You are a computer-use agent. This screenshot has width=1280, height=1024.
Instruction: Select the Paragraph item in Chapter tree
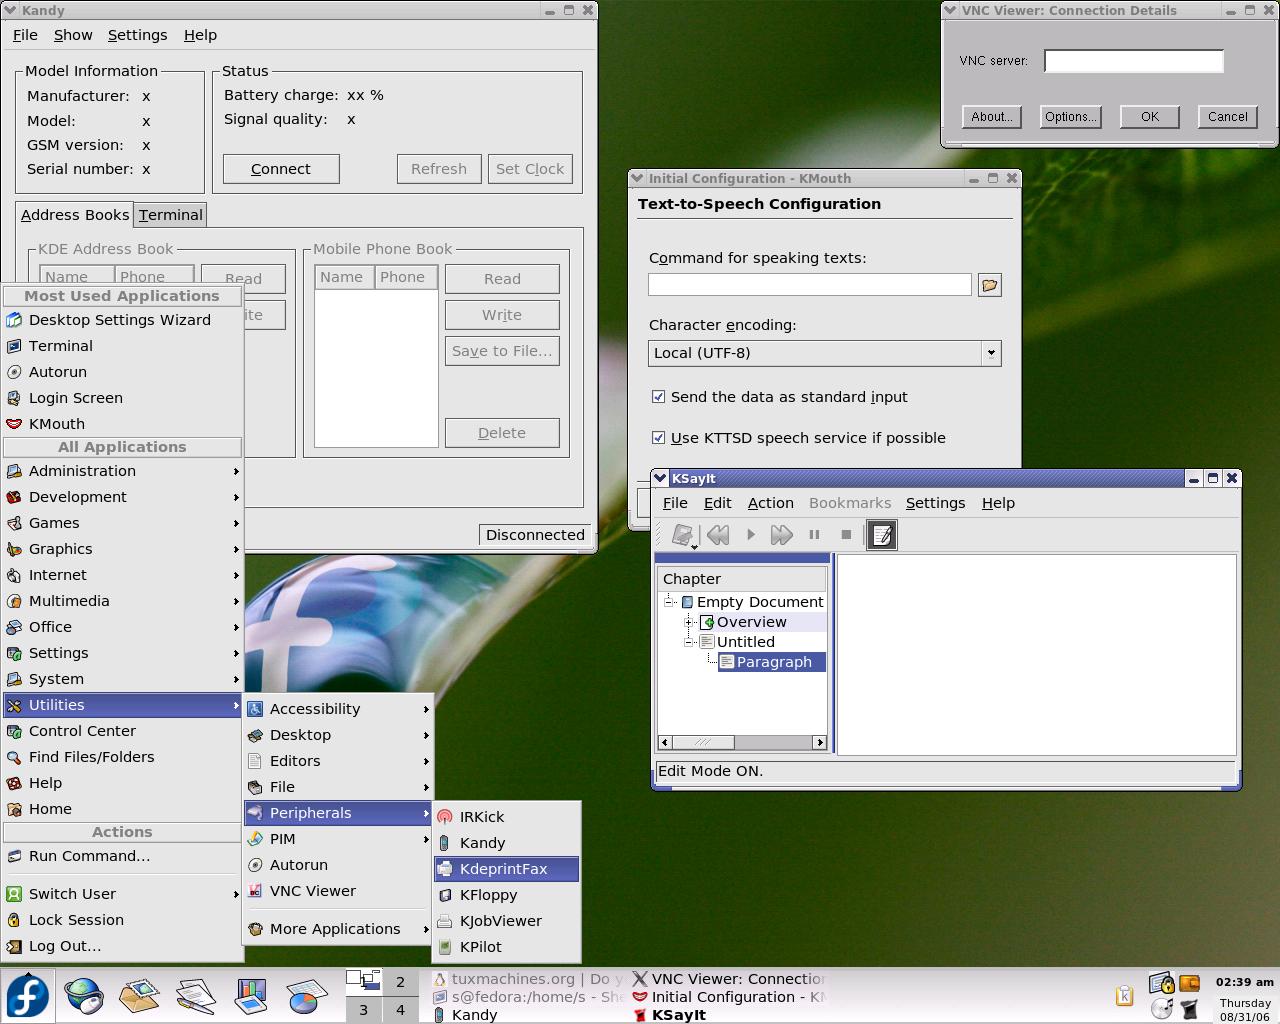(772, 662)
